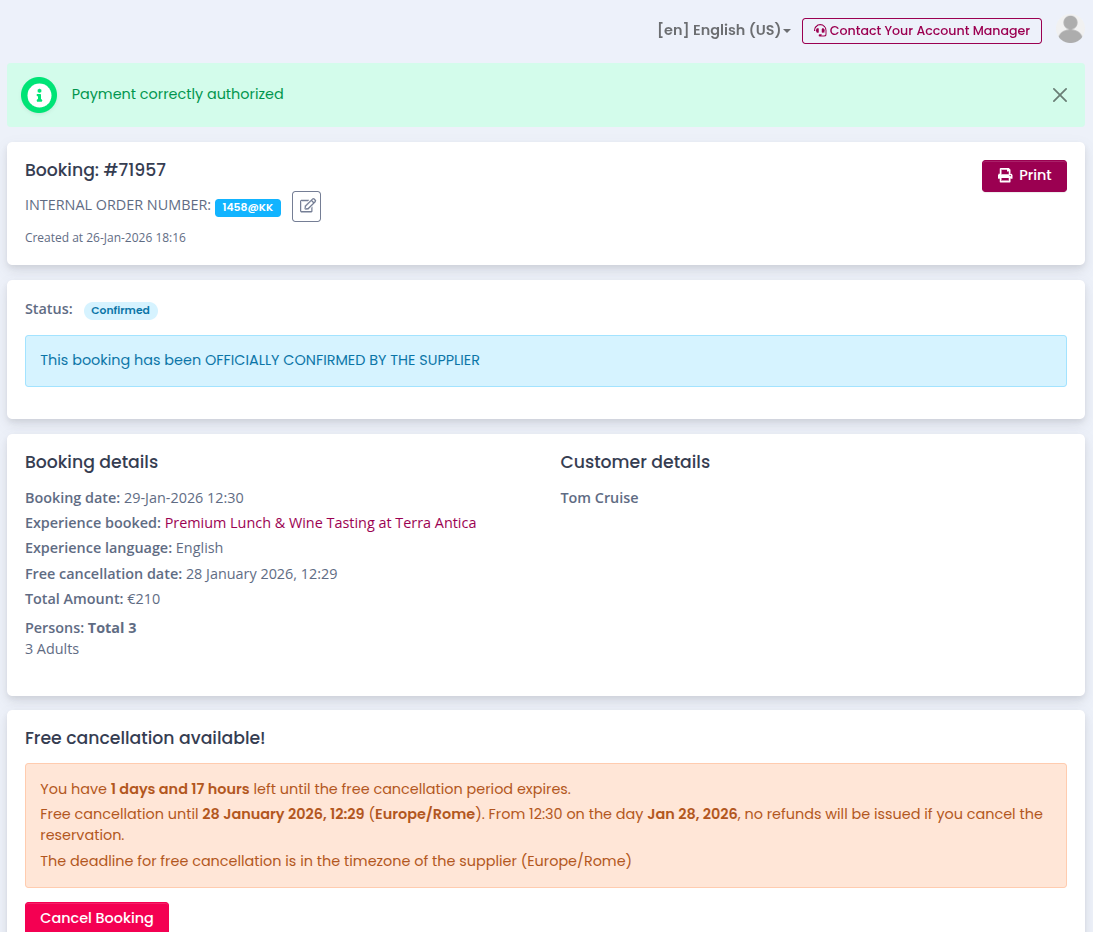This screenshot has height=932, width=1093.
Task: Click Contact Your Account Manager
Action: click(x=921, y=31)
